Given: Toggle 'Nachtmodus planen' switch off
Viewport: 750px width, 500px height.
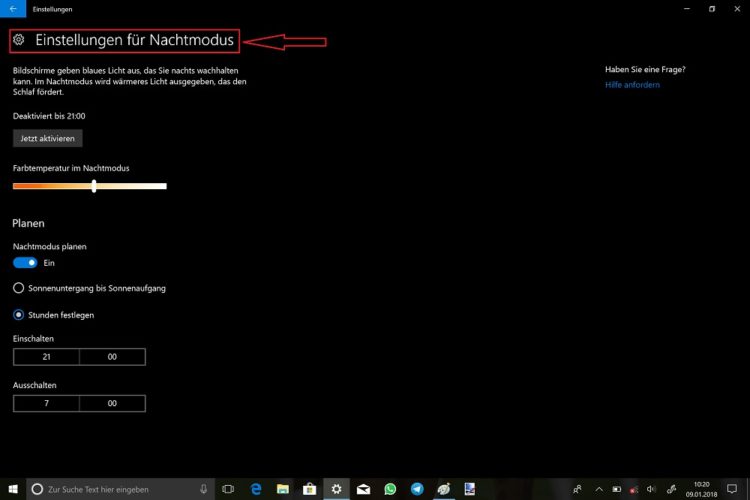Looking at the screenshot, I should 25,263.
